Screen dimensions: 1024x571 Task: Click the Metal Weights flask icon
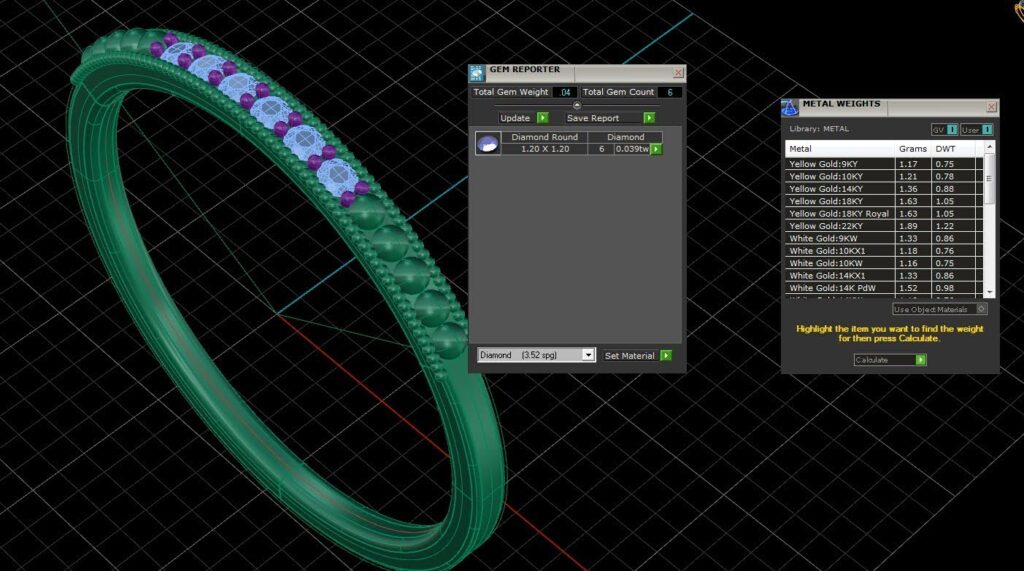(x=790, y=108)
